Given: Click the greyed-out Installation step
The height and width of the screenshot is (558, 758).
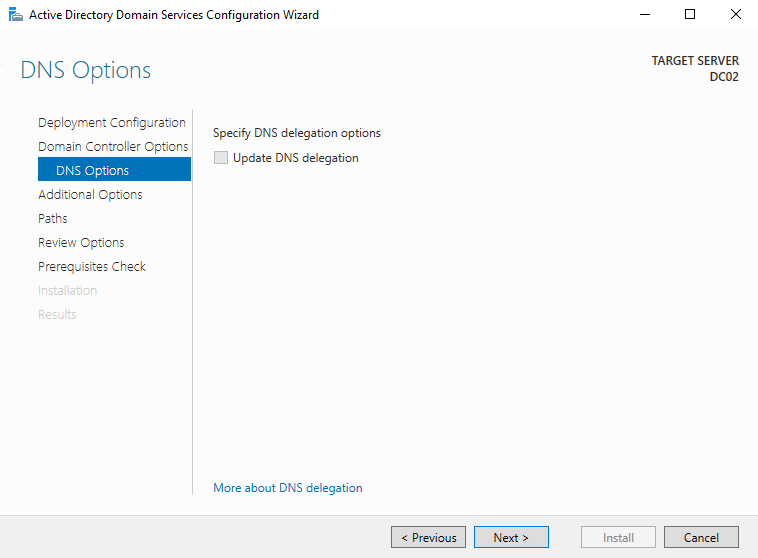Looking at the screenshot, I should (x=67, y=291).
